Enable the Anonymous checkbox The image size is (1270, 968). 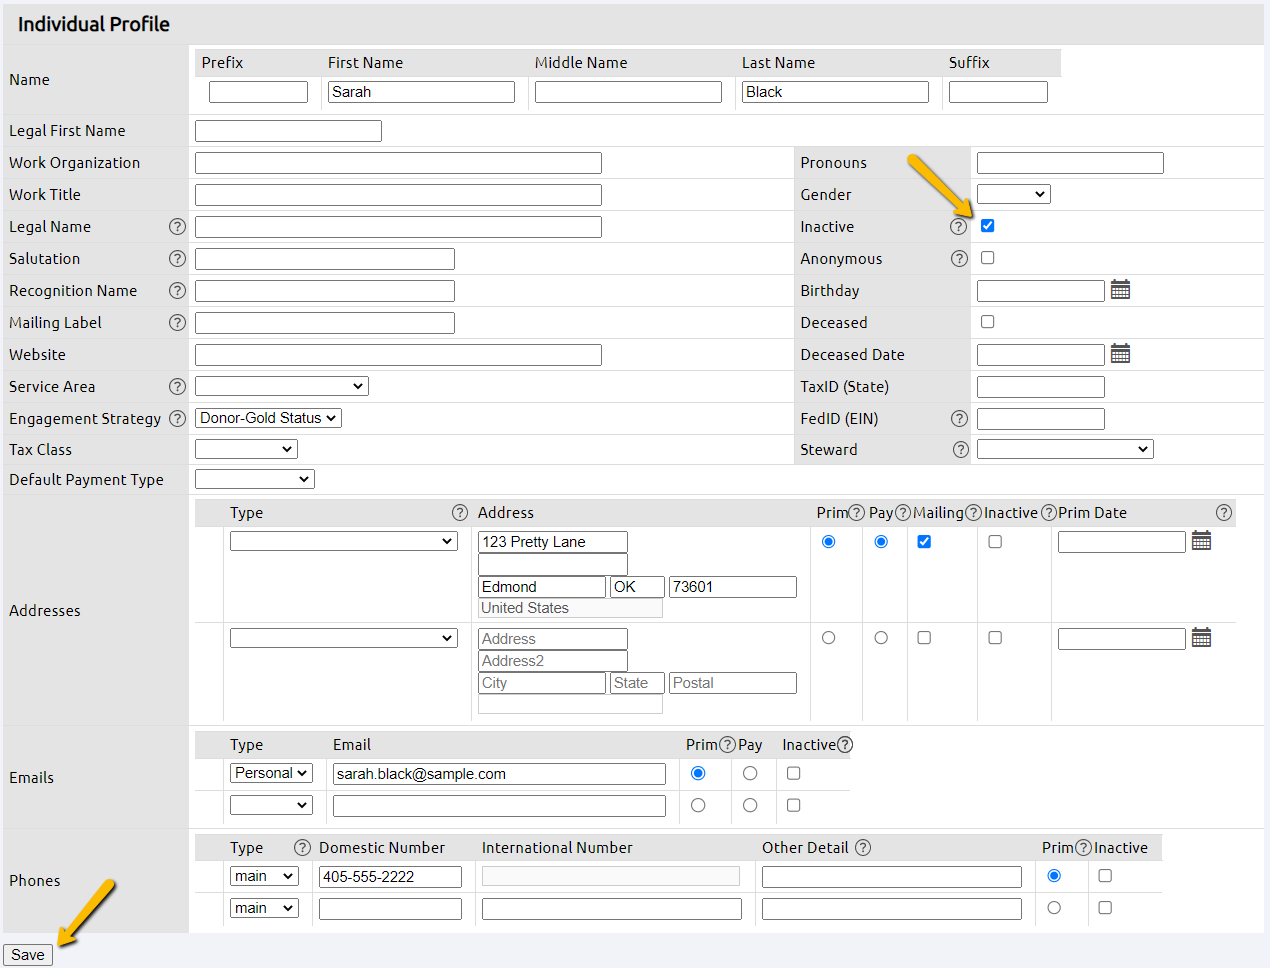pyautogui.click(x=987, y=257)
